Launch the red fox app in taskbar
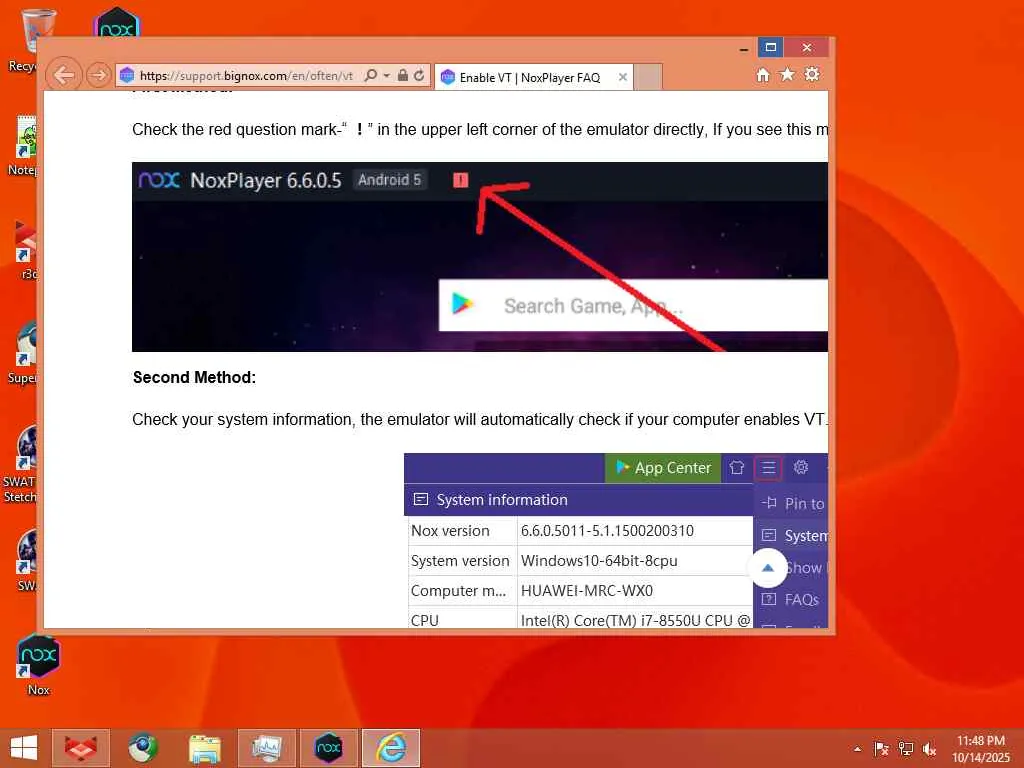The width and height of the screenshot is (1024, 768). coord(81,748)
